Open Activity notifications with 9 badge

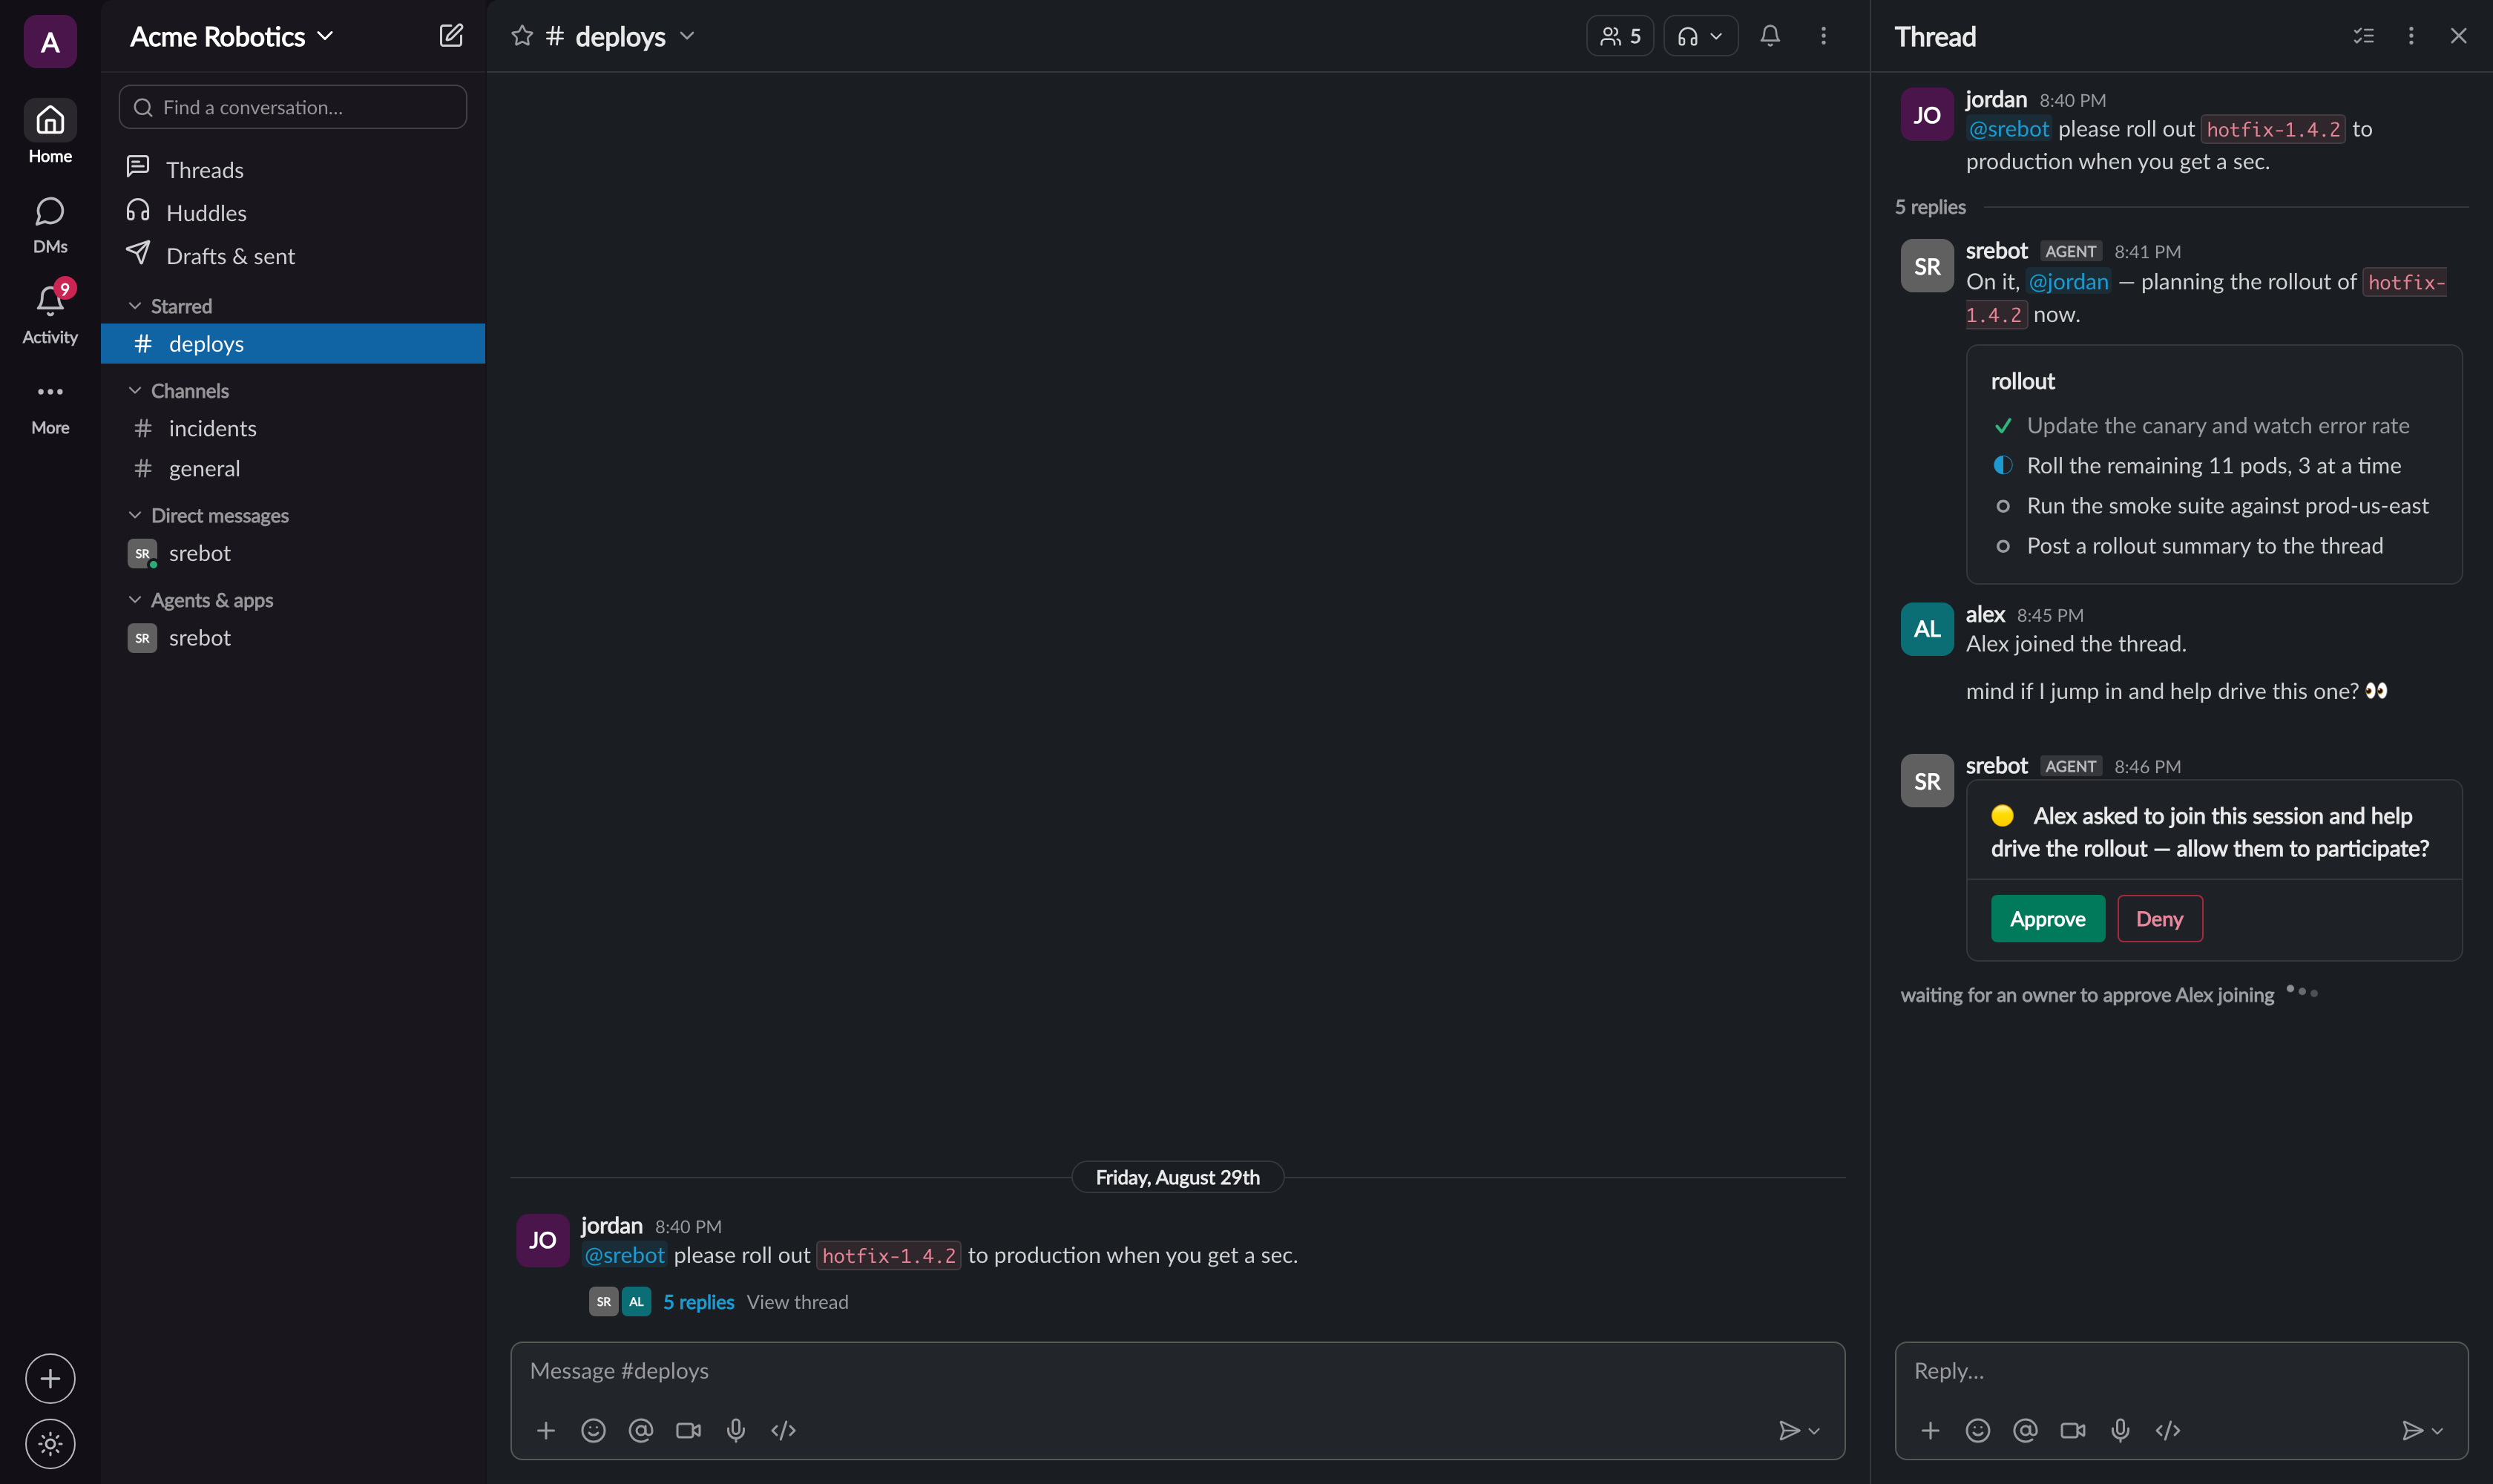[50, 314]
